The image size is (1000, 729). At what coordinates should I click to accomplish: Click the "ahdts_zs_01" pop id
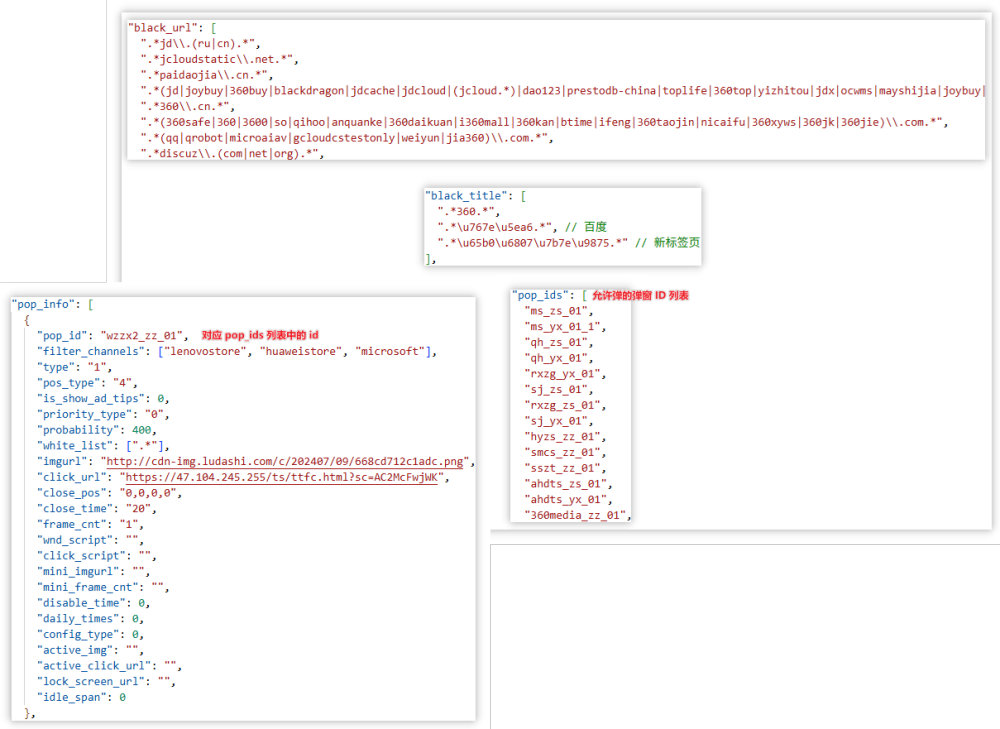[566, 484]
